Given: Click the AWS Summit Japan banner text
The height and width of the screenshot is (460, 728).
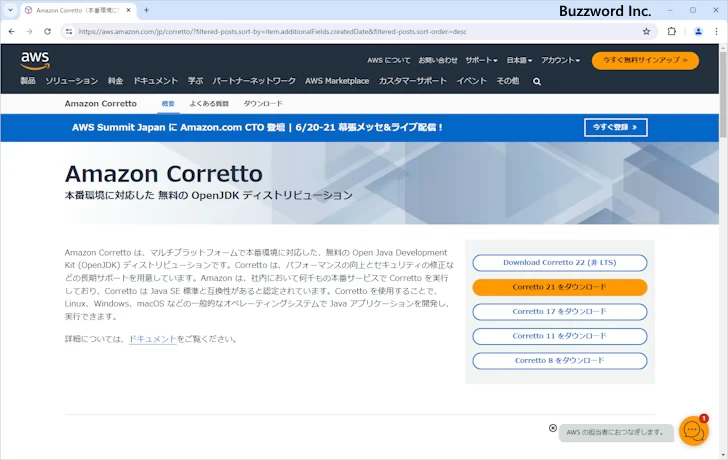Looking at the screenshot, I should click(258, 127).
